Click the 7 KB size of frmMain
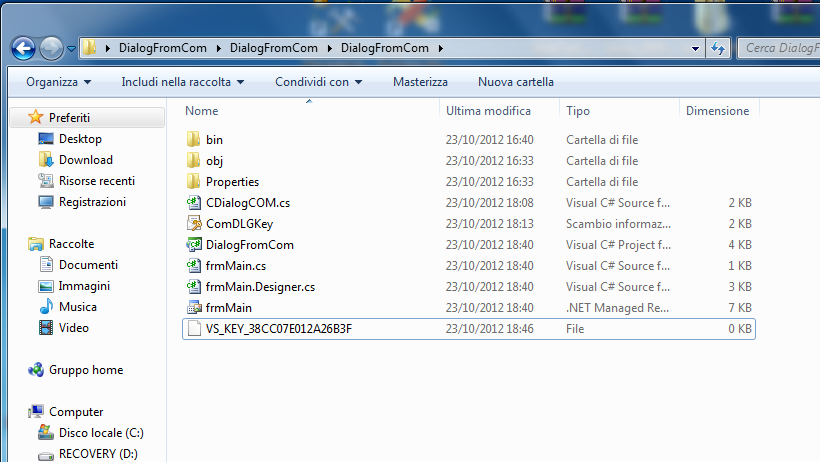Viewport: 820px width, 462px height. [x=740, y=308]
